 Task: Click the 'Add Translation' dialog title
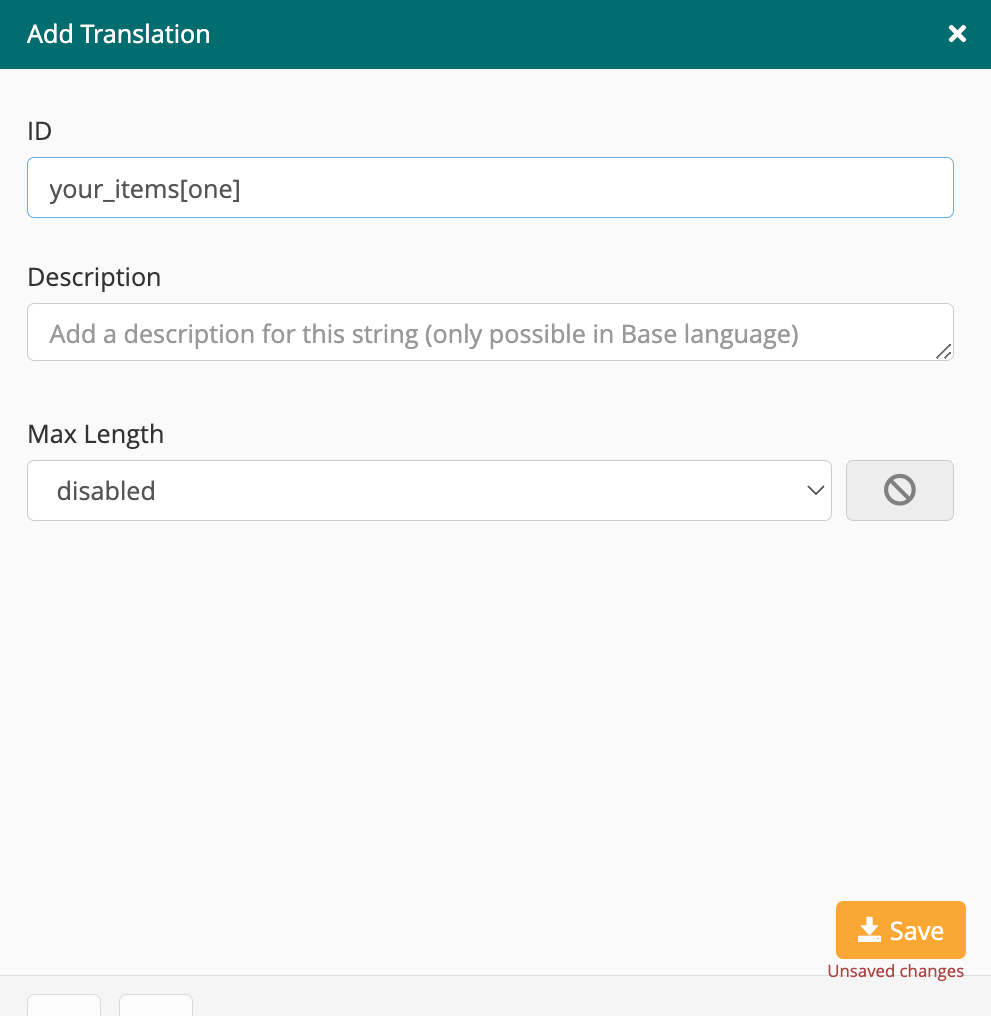119,34
